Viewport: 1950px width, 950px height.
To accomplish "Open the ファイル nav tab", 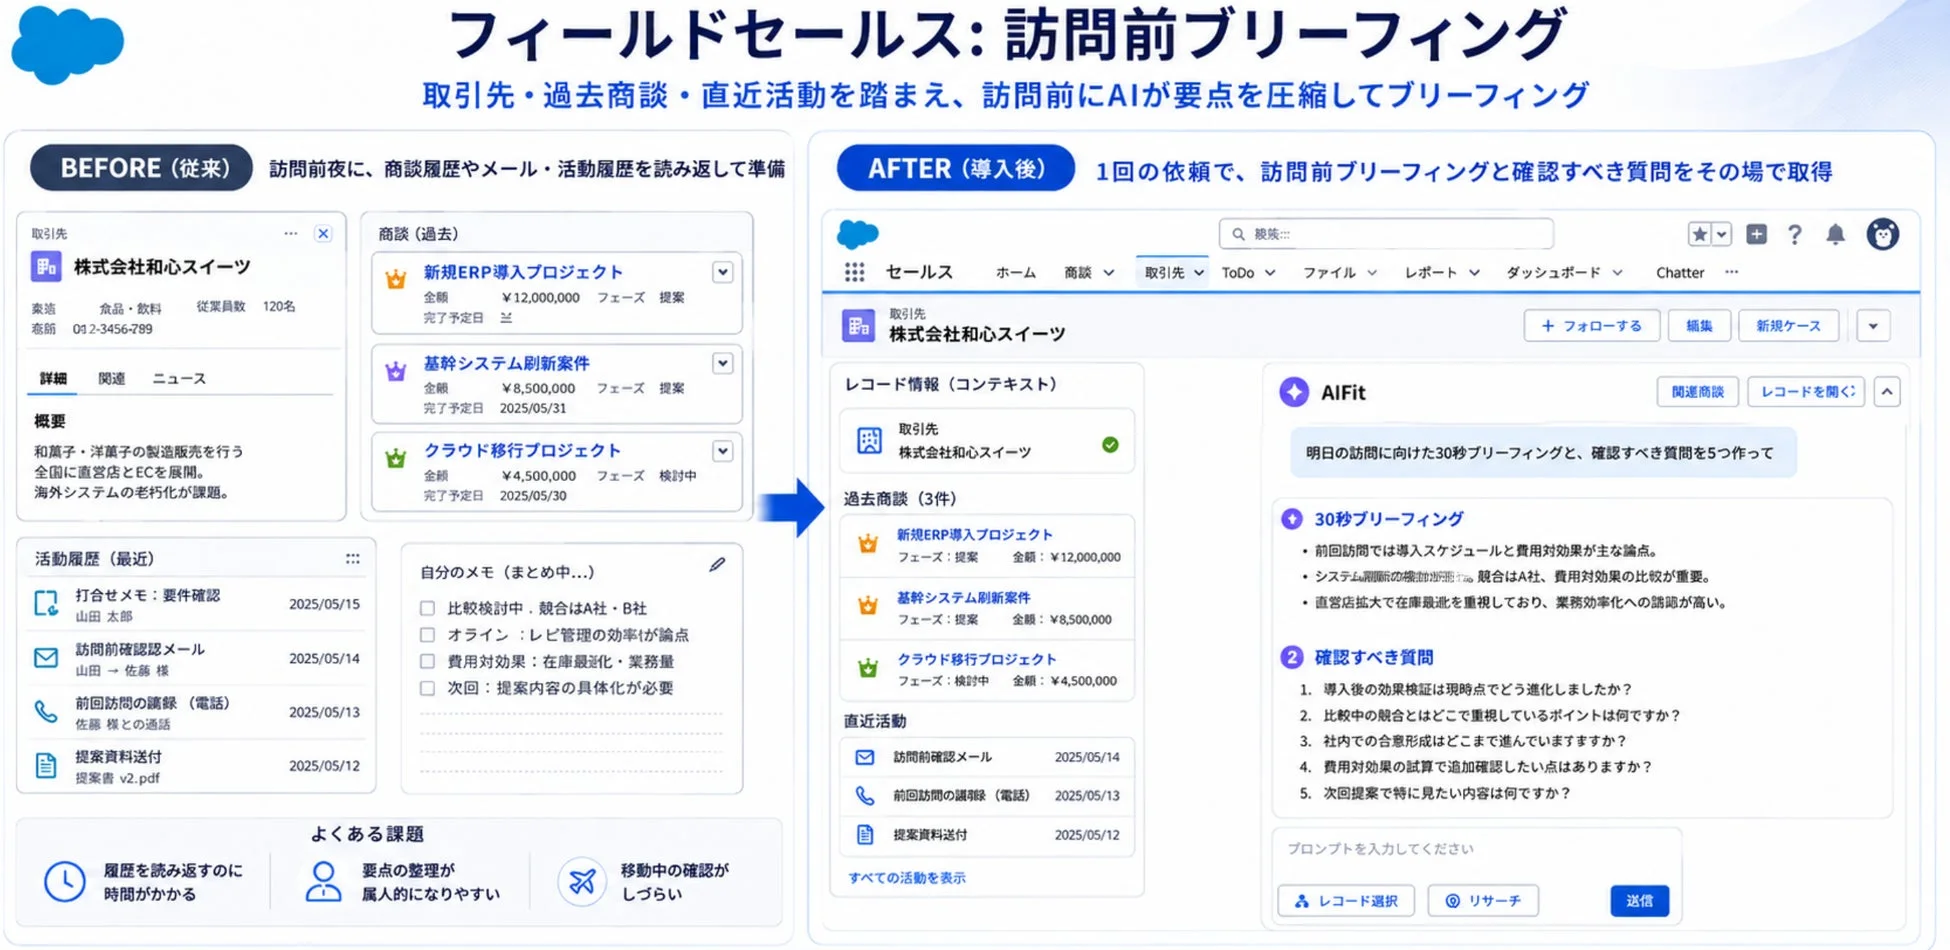I will pyautogui.click(x=1329, y=273).
